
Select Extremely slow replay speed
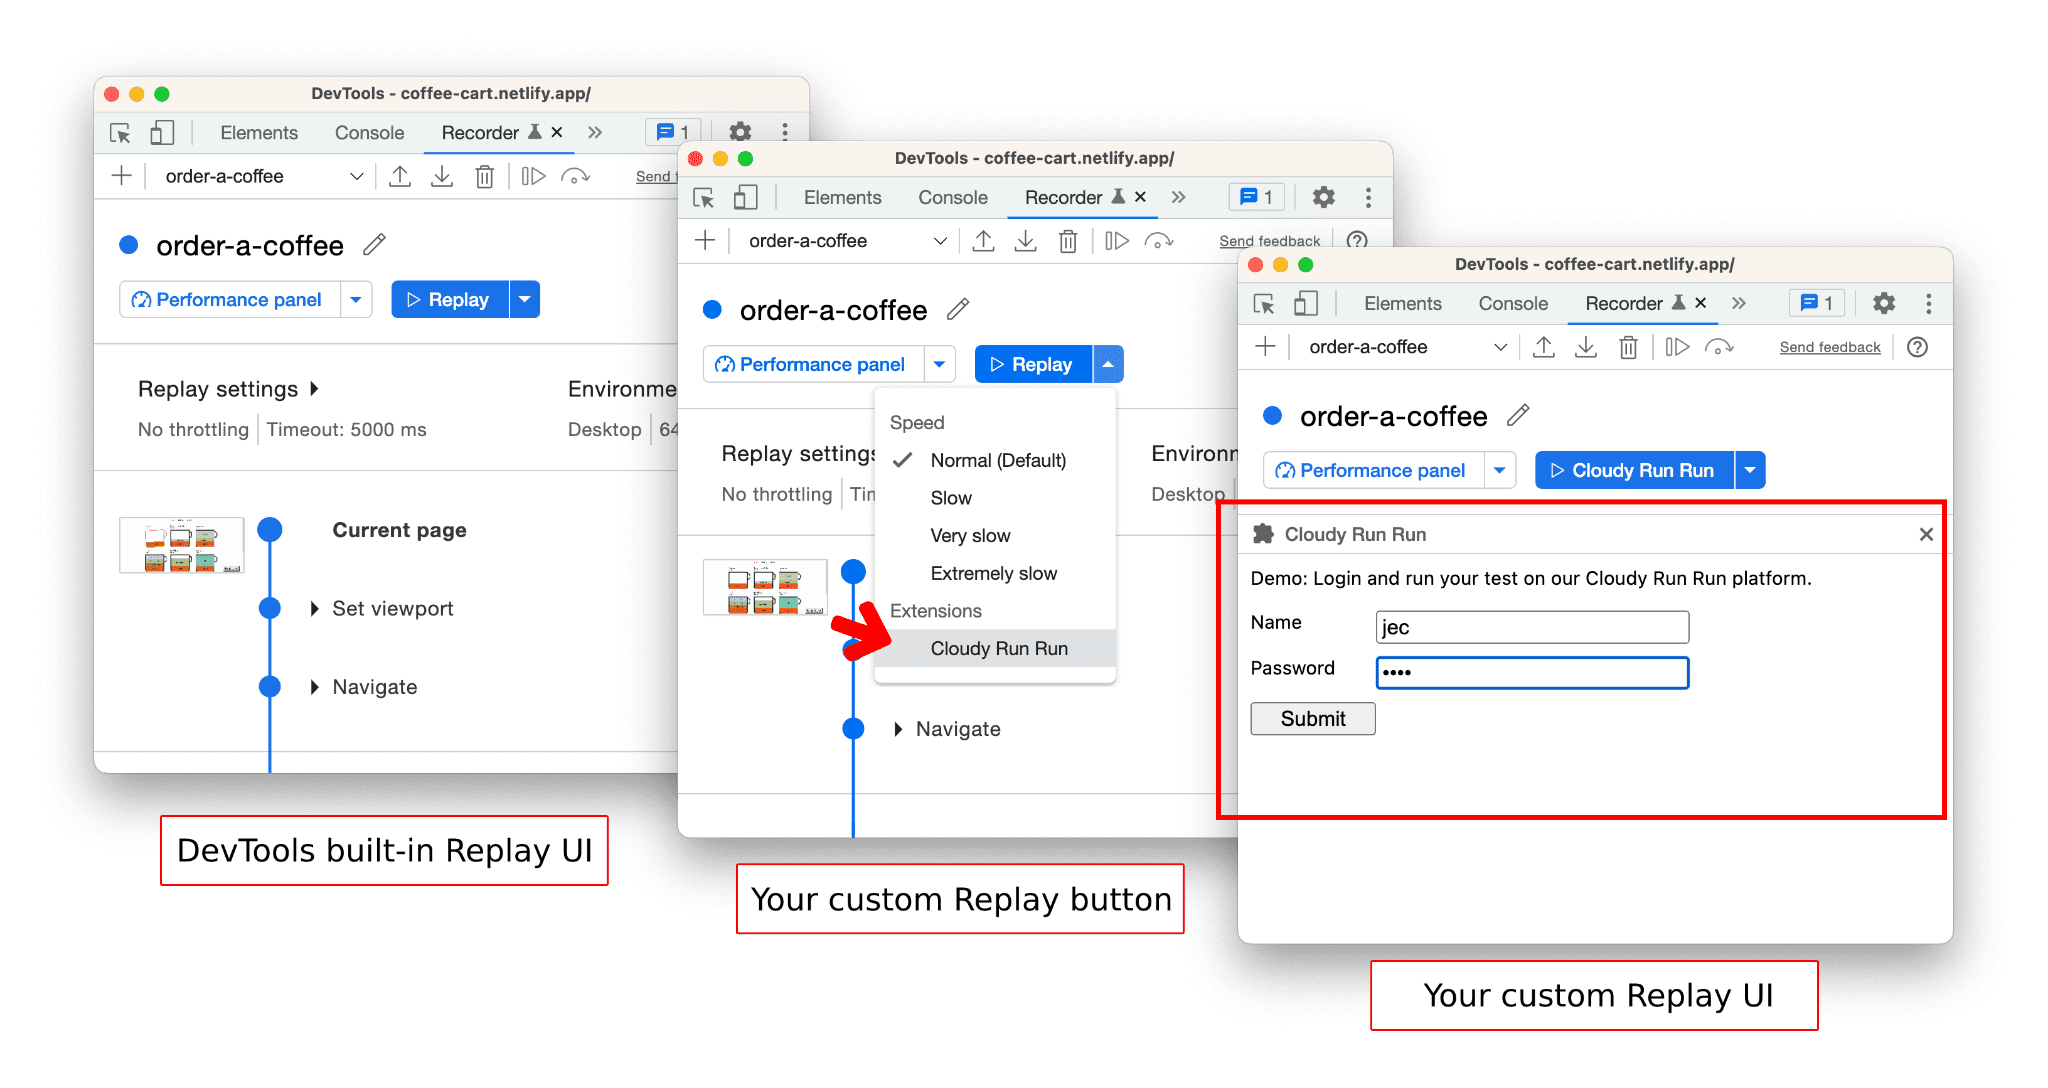tap(994, 576)
